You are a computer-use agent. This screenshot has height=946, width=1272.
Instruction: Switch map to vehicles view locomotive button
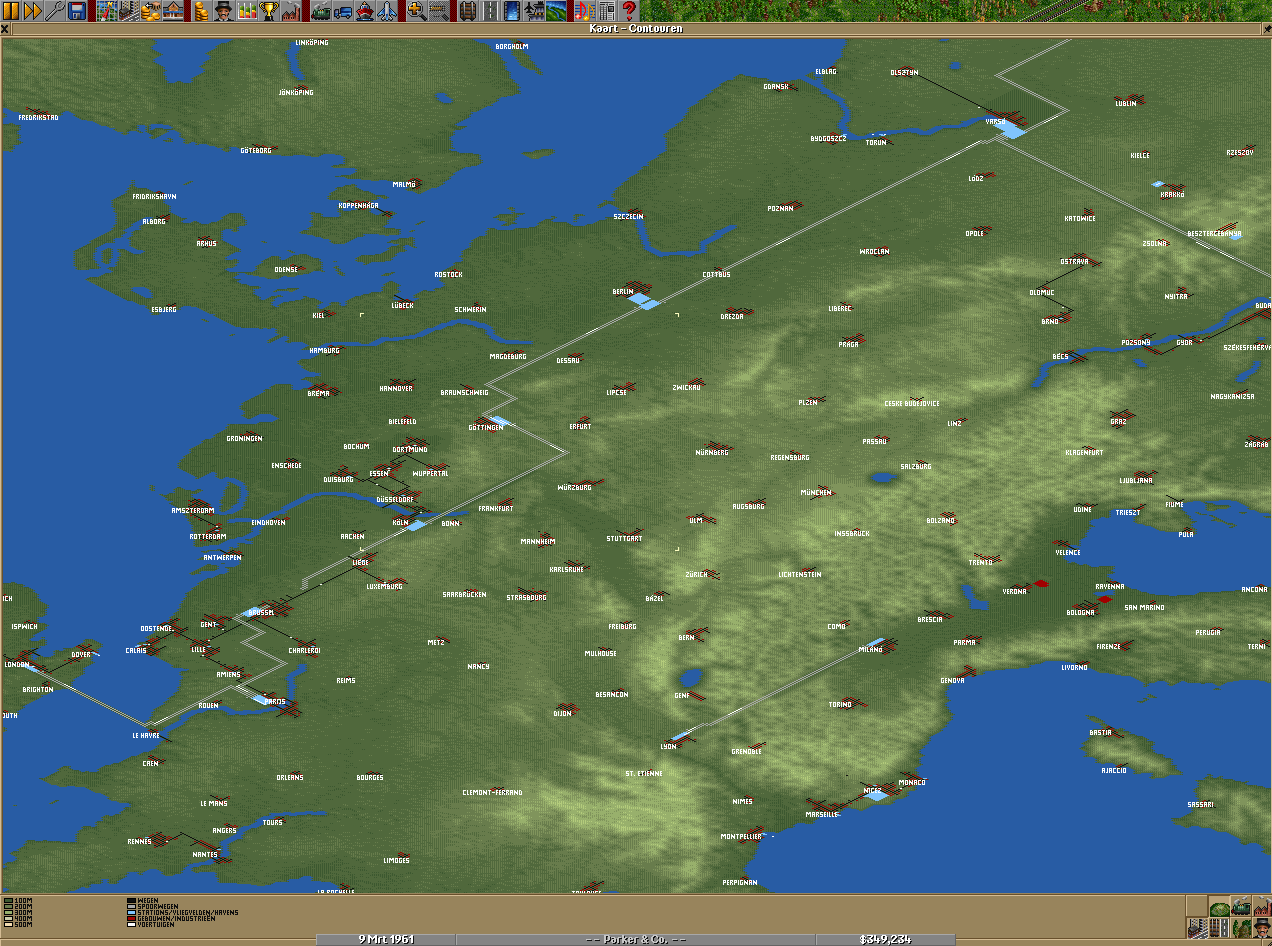tap(1241, 906)
